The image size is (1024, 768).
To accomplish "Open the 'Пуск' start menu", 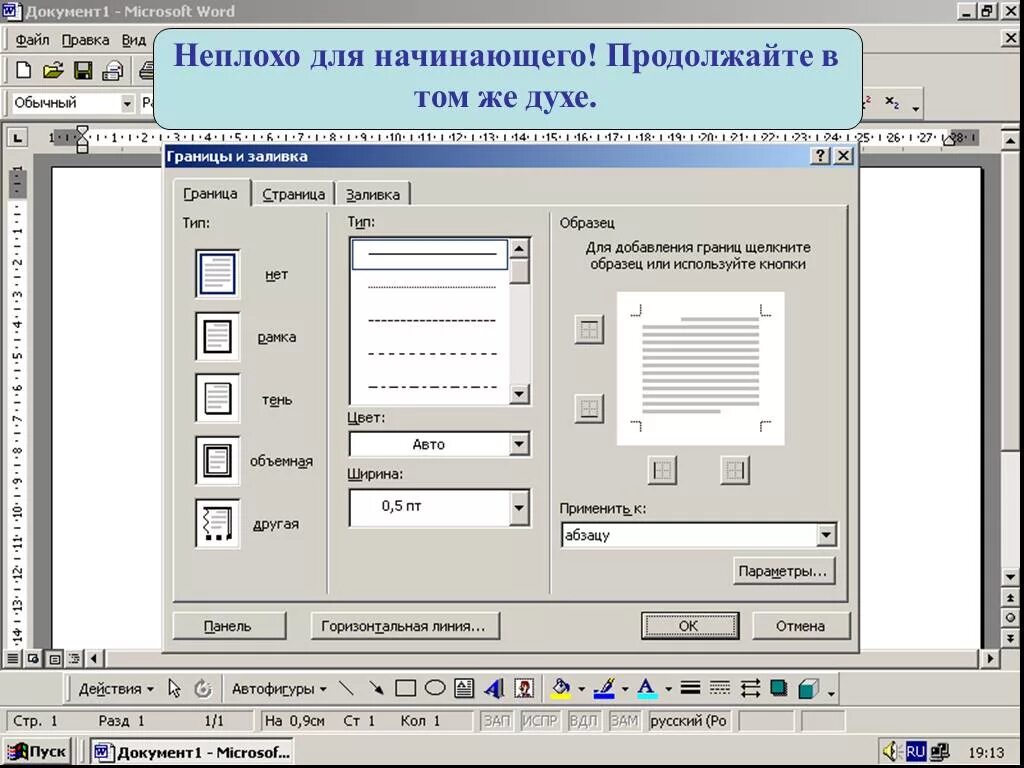I will tap(37, 752).
